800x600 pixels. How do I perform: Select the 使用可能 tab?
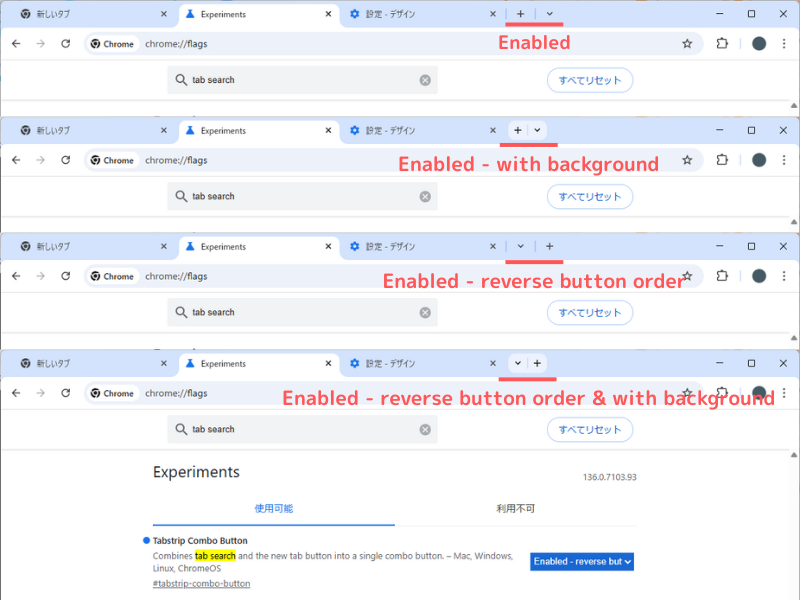click(273, 509)
